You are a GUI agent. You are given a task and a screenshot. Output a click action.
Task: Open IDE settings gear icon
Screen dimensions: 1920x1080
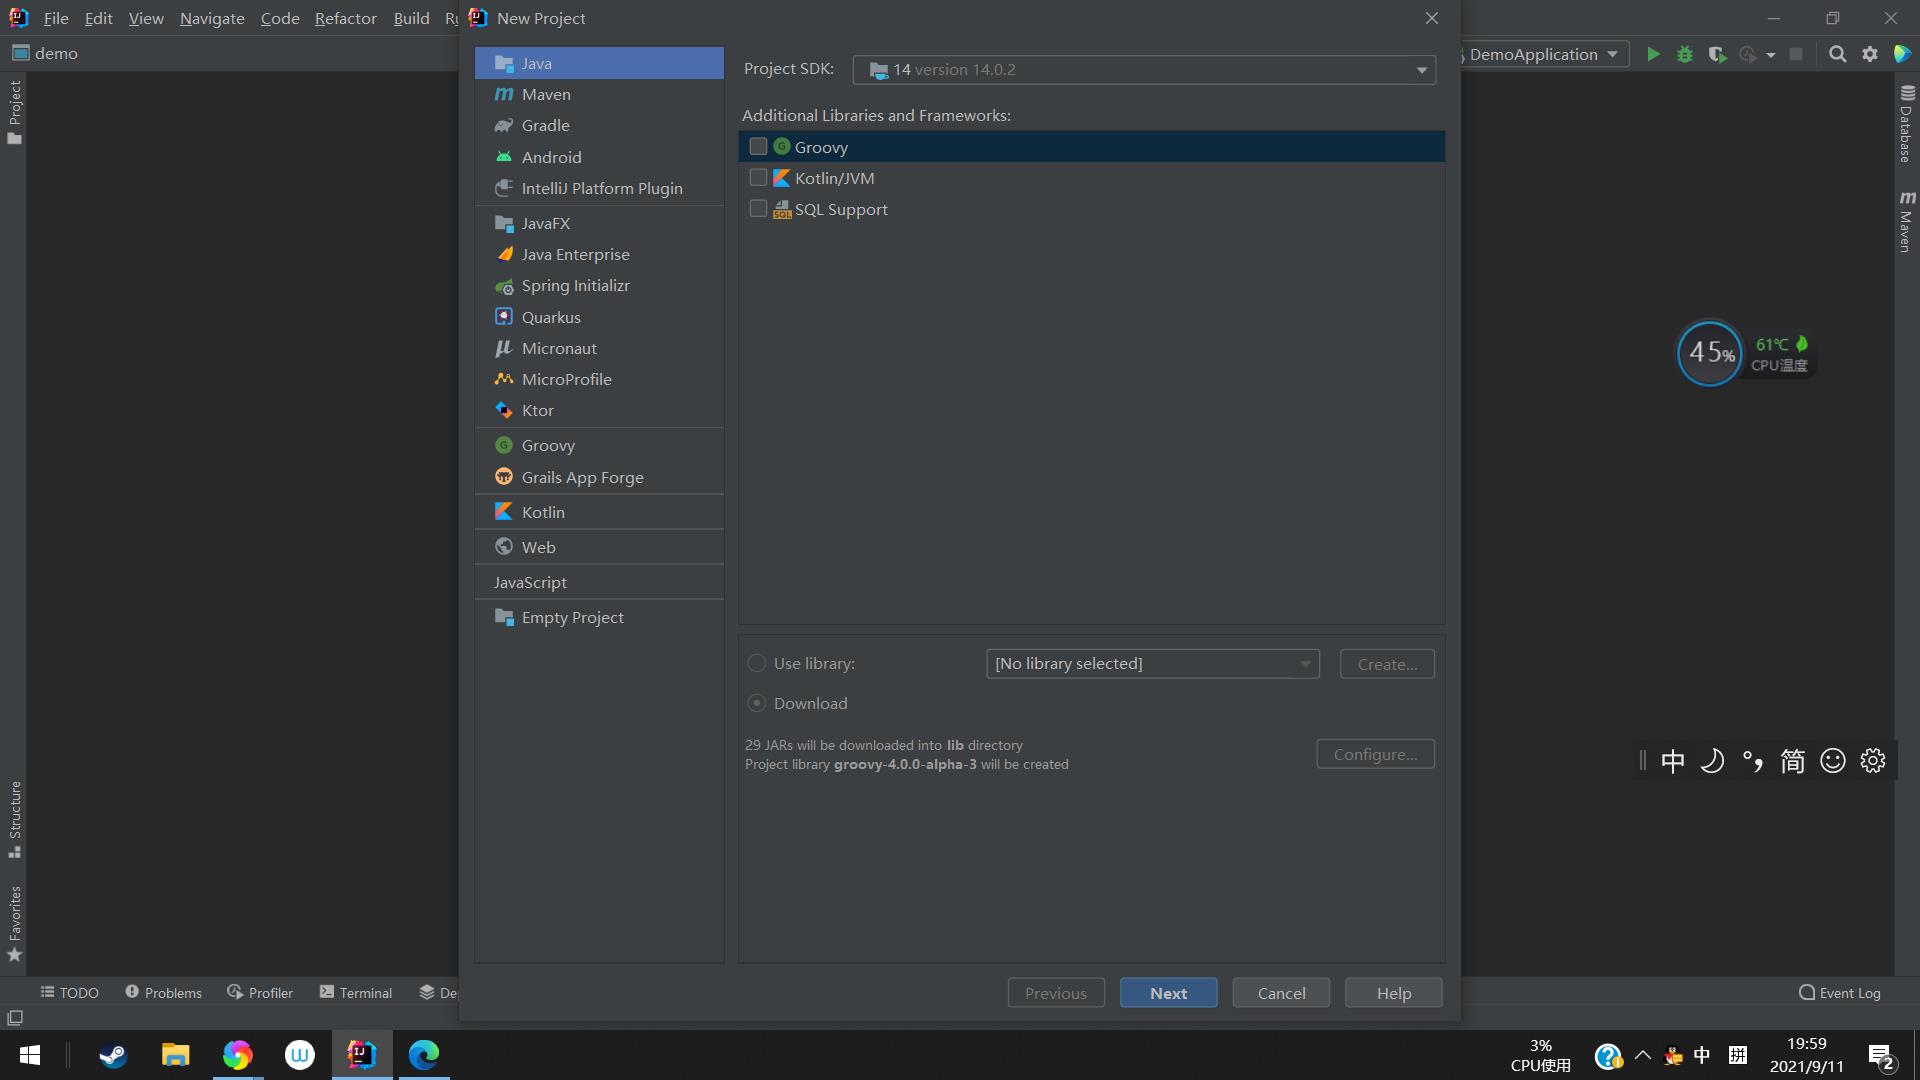pyautogui.click(x=1869, y=54)
